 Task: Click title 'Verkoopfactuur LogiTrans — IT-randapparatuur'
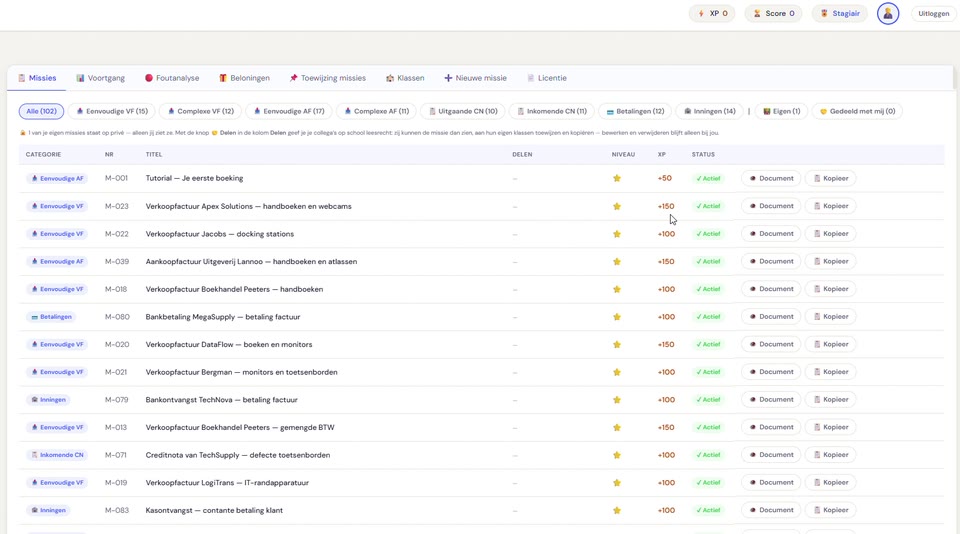click(x=227, y=483)
